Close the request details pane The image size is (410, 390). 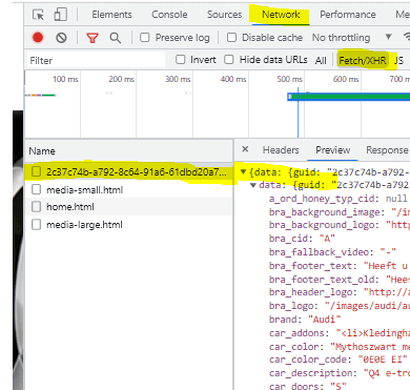[x=245, y=149]
